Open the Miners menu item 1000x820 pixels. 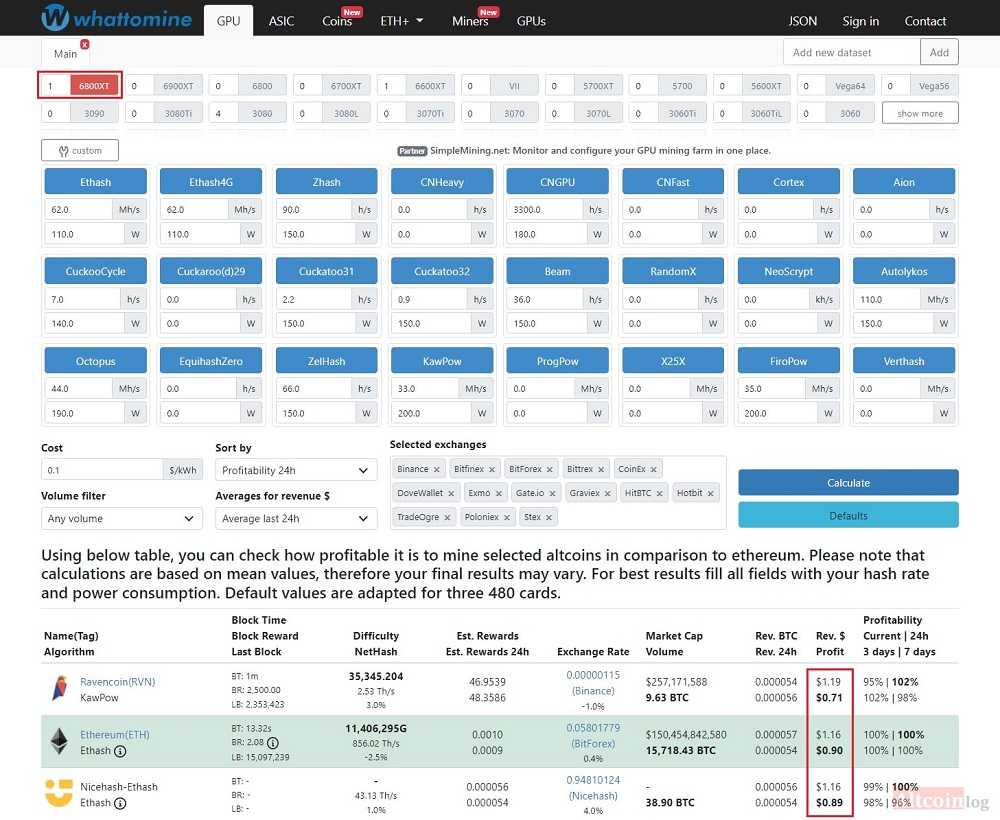pyautogui.click(x=470, y=21)
